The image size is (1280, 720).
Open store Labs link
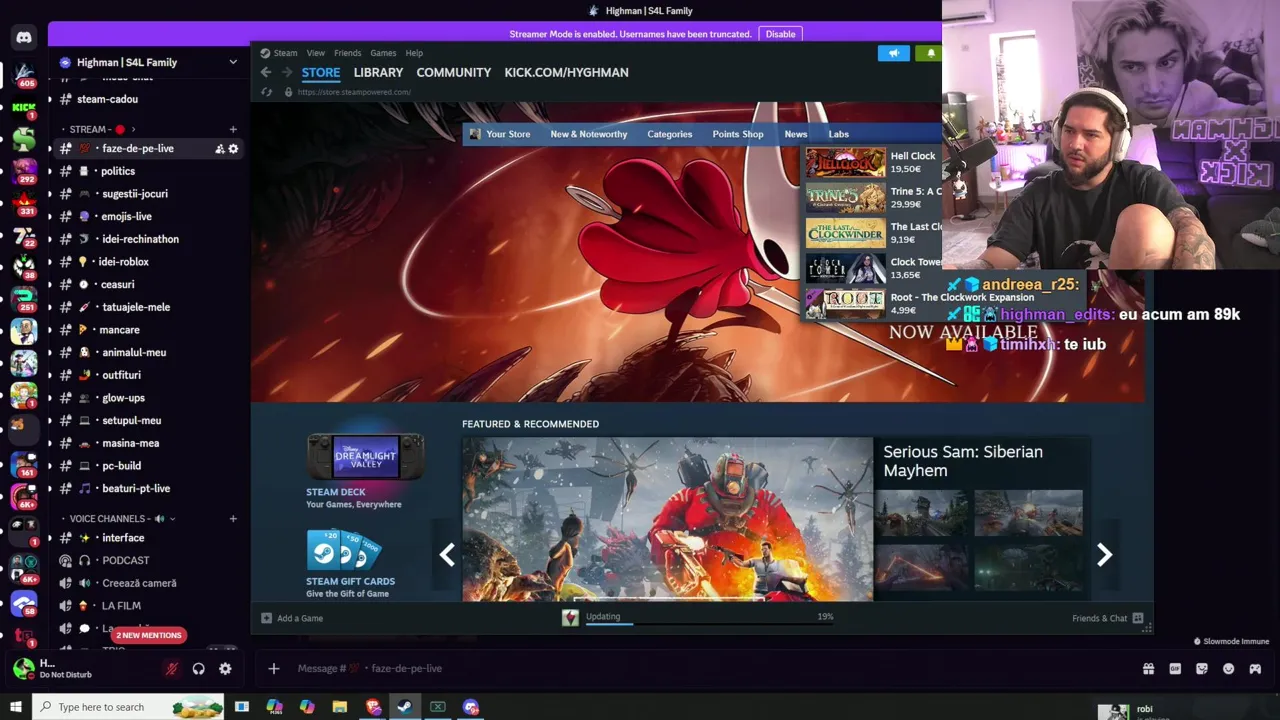click(838, 134)
